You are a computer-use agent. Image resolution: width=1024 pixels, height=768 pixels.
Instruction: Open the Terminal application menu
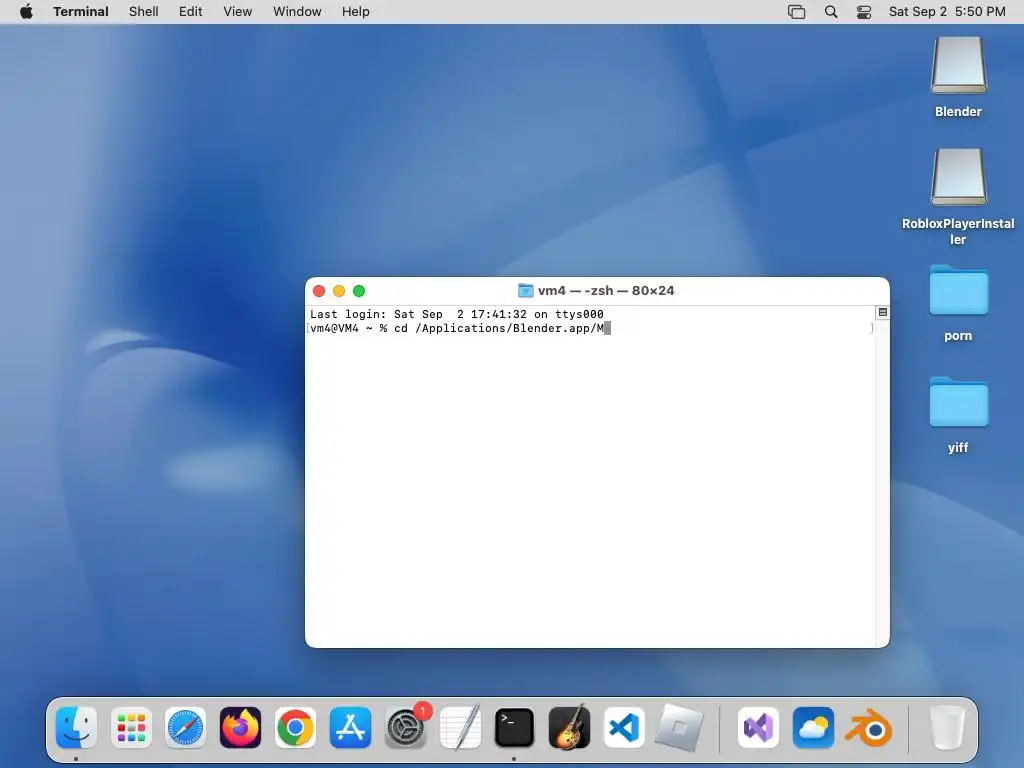[x=81, y=12]
